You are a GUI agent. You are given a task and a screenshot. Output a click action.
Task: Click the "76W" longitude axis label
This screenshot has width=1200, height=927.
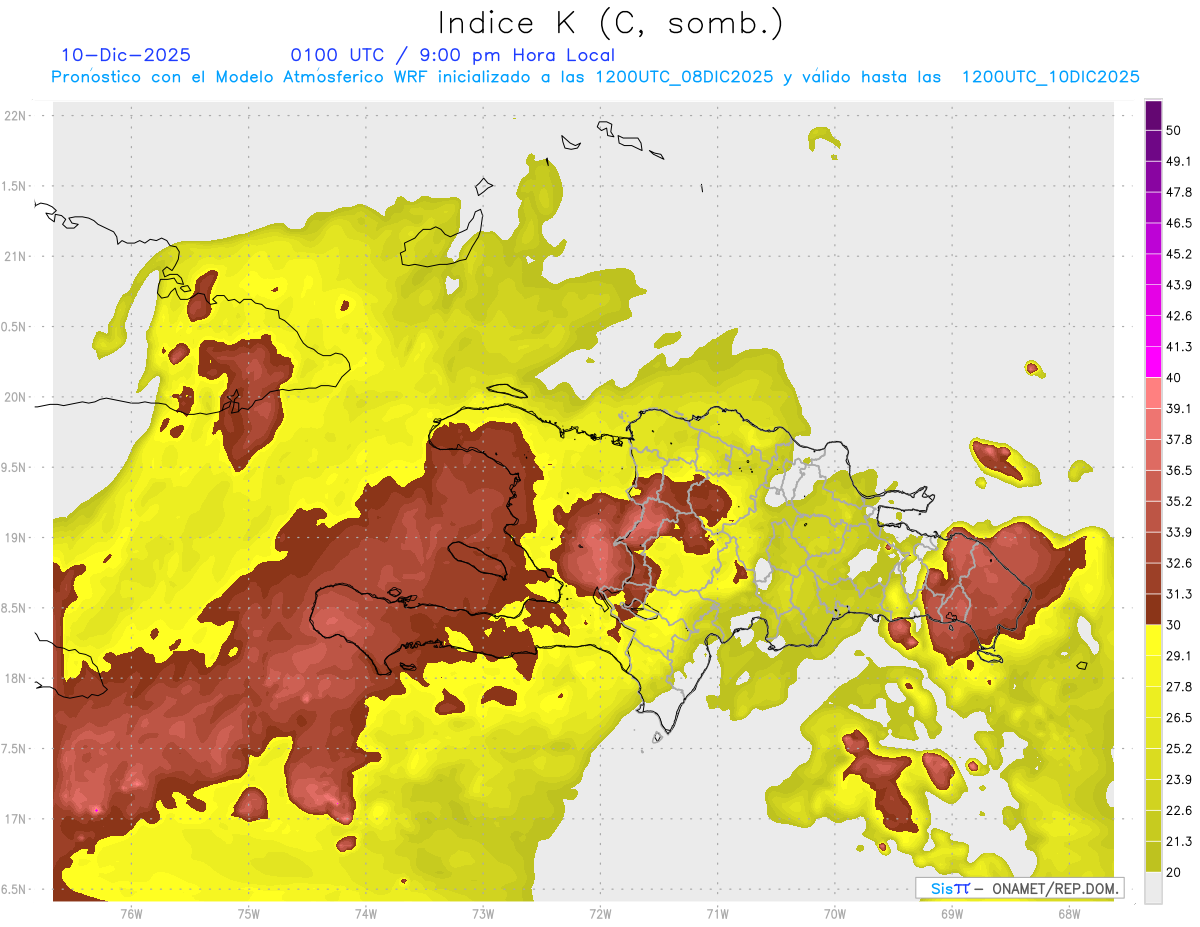(131, 914)
